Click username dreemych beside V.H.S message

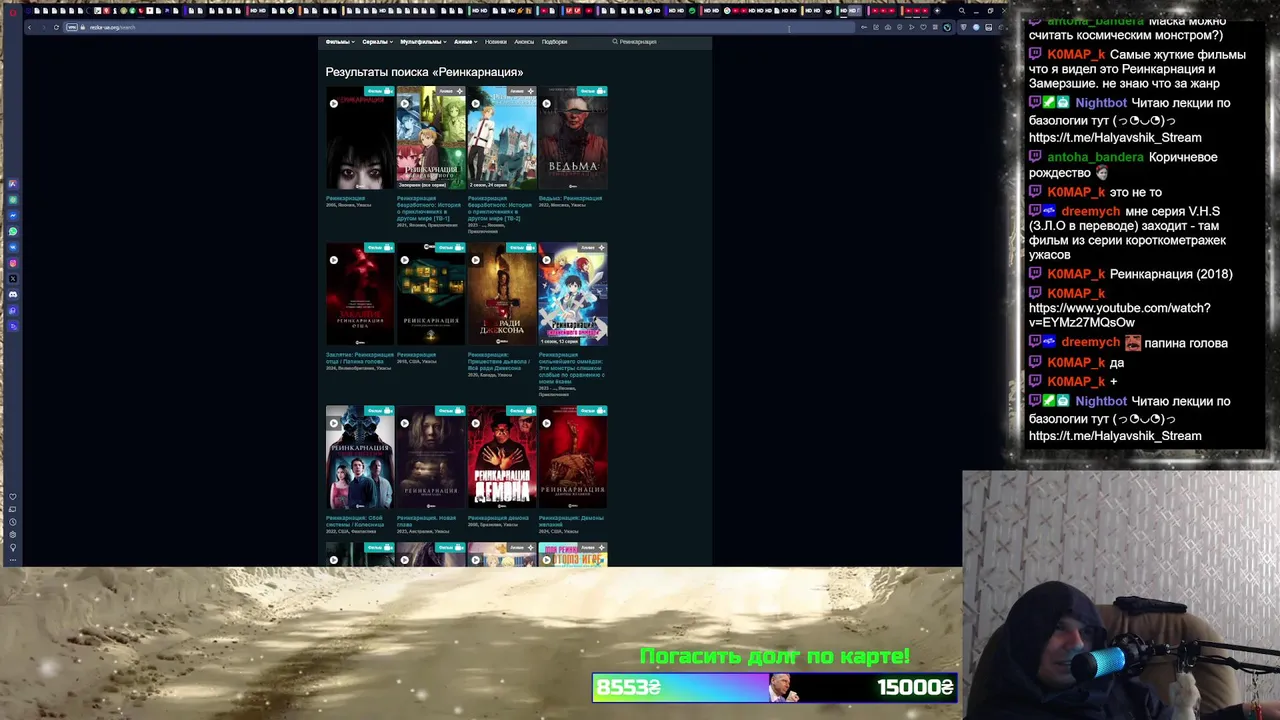1090,211
